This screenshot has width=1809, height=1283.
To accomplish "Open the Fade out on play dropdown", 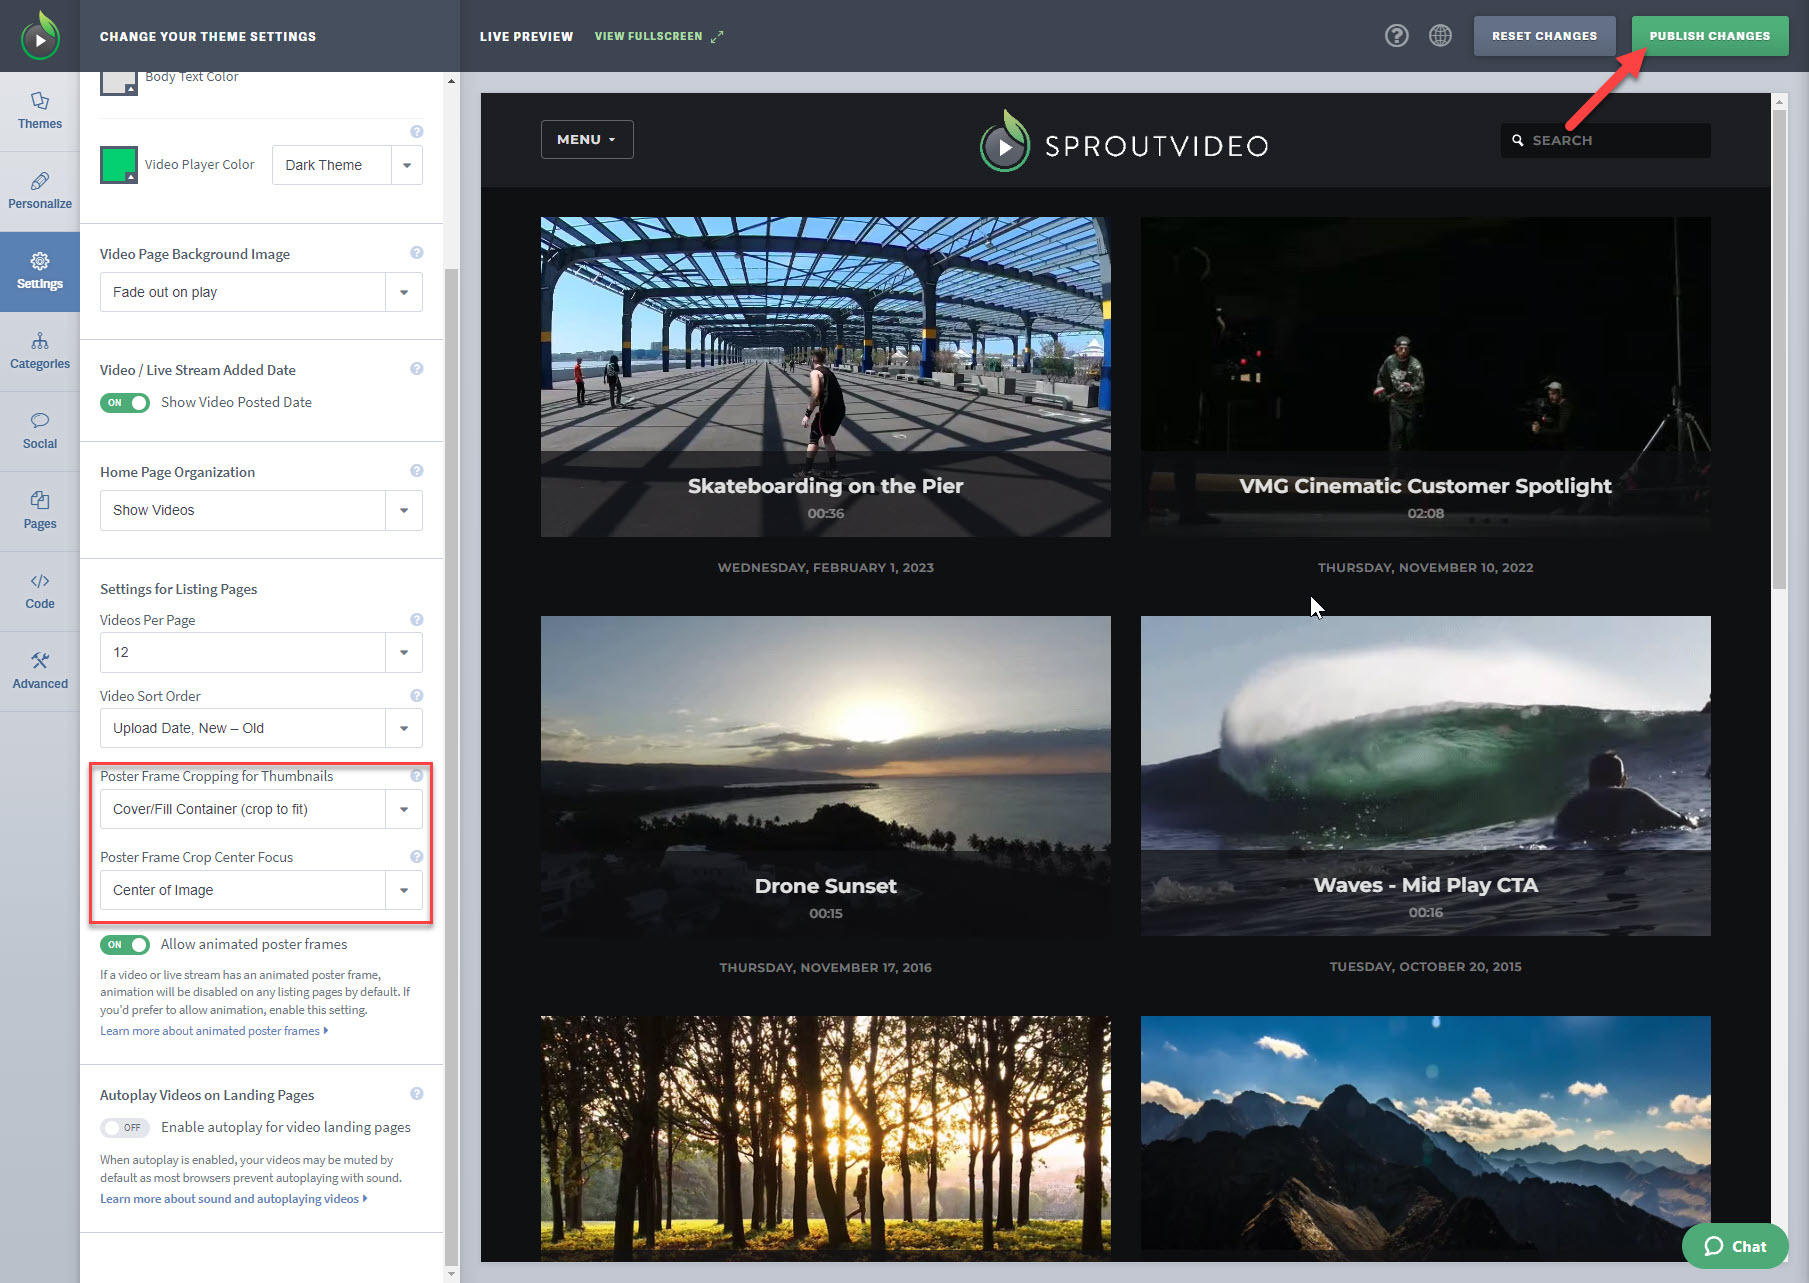I will [x=261, y=292].
